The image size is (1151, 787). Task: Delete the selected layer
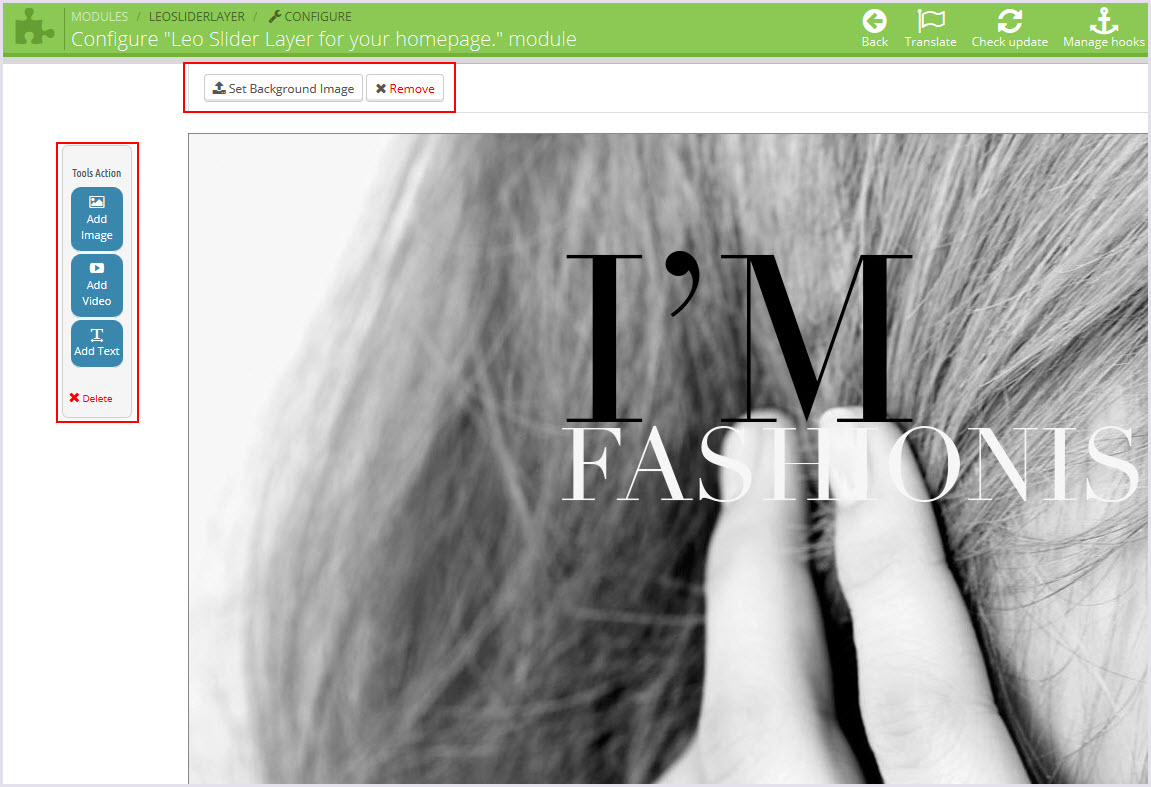coord(91,398)
